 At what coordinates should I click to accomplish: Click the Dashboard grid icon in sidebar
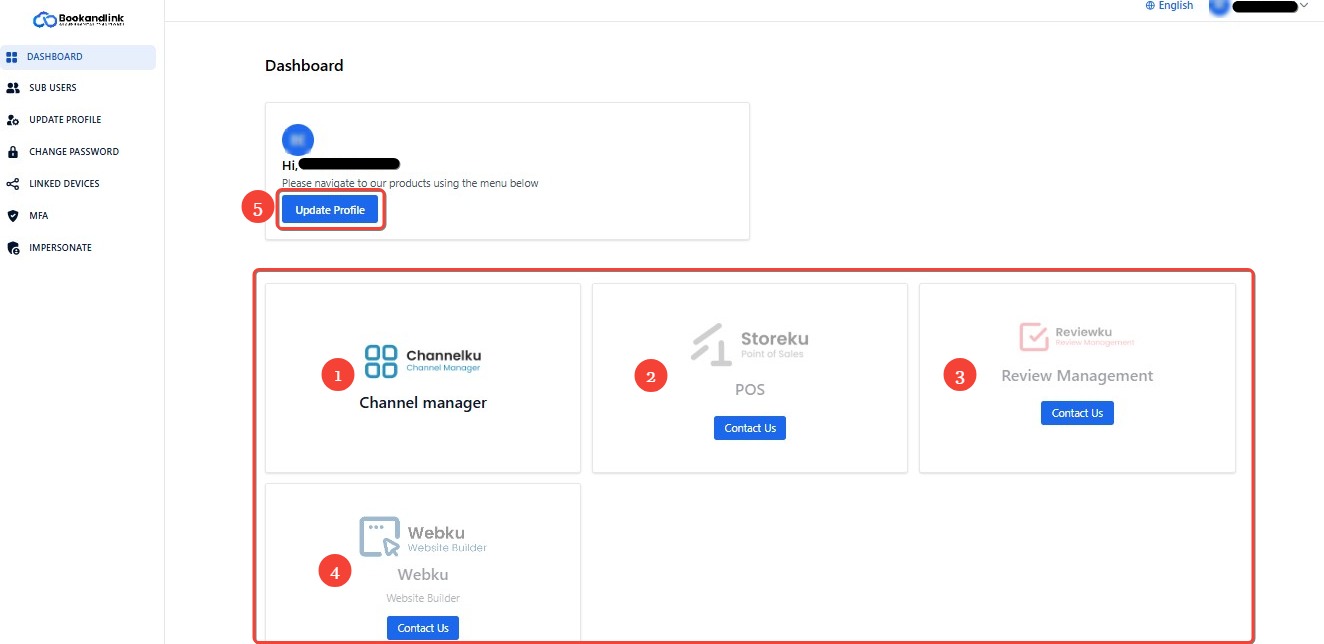click(12, 57)
